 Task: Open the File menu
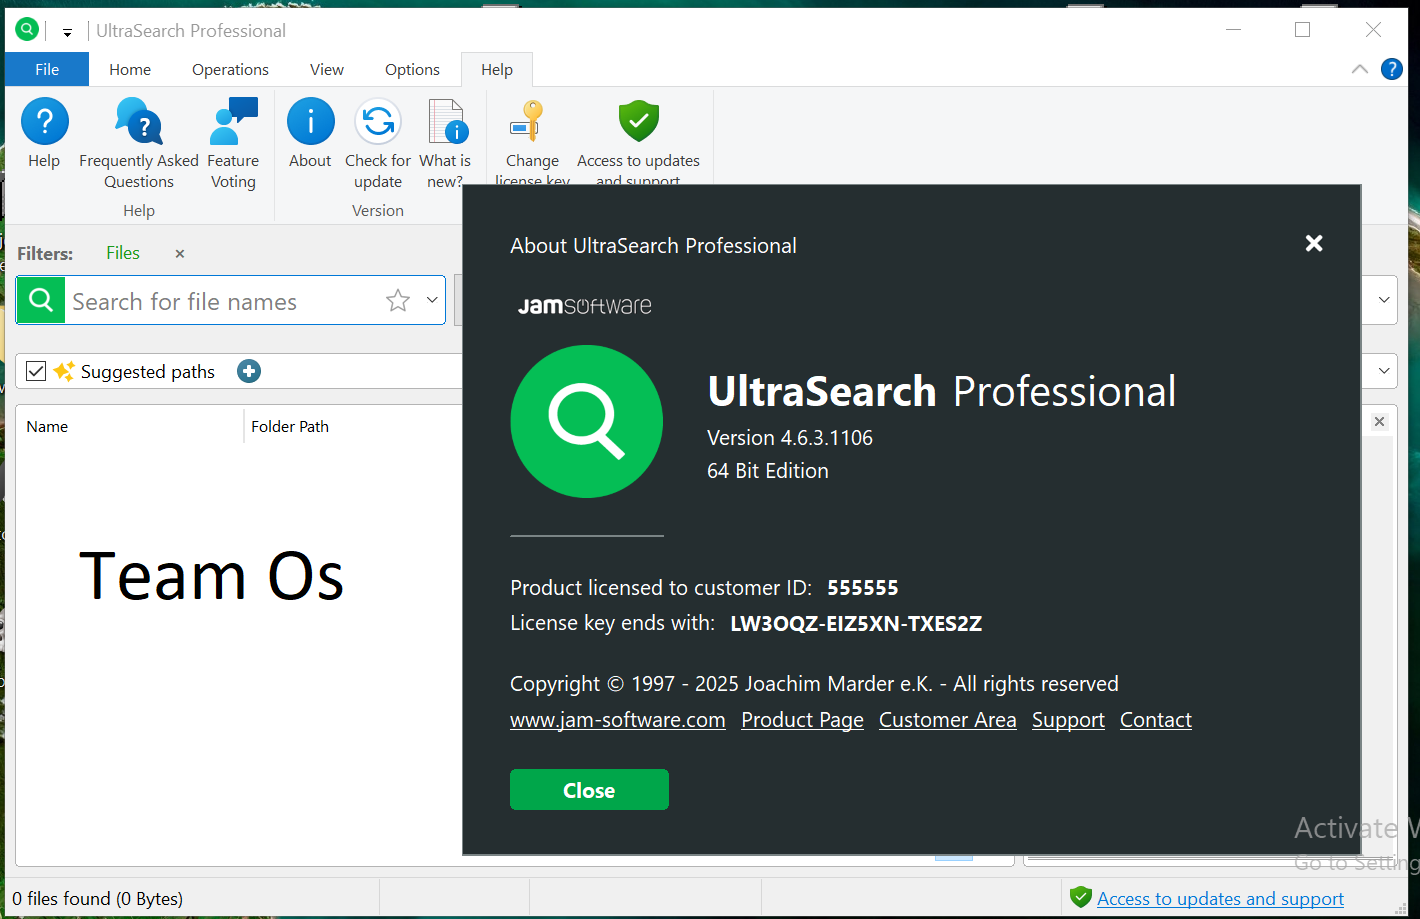point(47,69)
